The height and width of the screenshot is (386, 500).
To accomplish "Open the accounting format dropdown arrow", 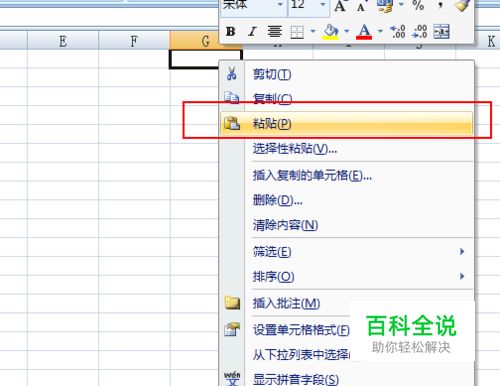I will pos(401,4).
